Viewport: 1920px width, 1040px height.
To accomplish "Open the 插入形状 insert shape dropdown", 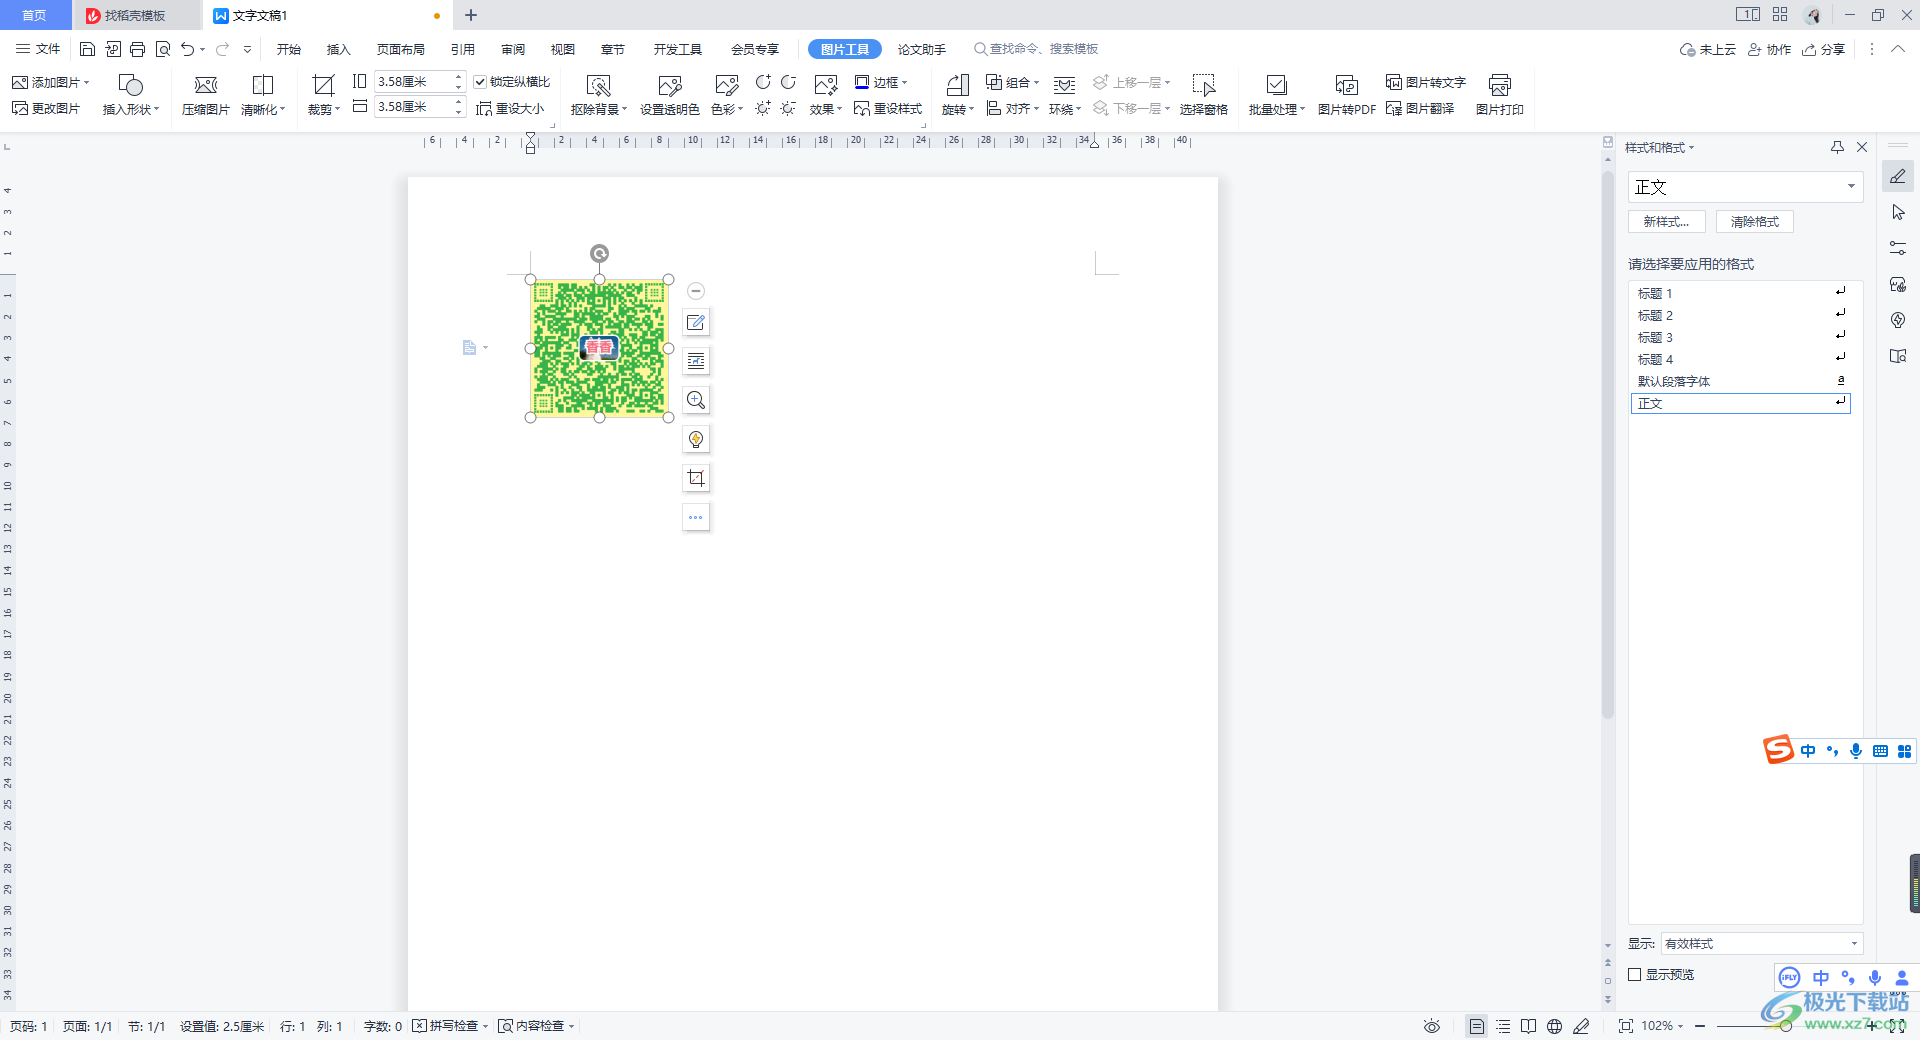I will pyautogui.click(x=131, y=109).
